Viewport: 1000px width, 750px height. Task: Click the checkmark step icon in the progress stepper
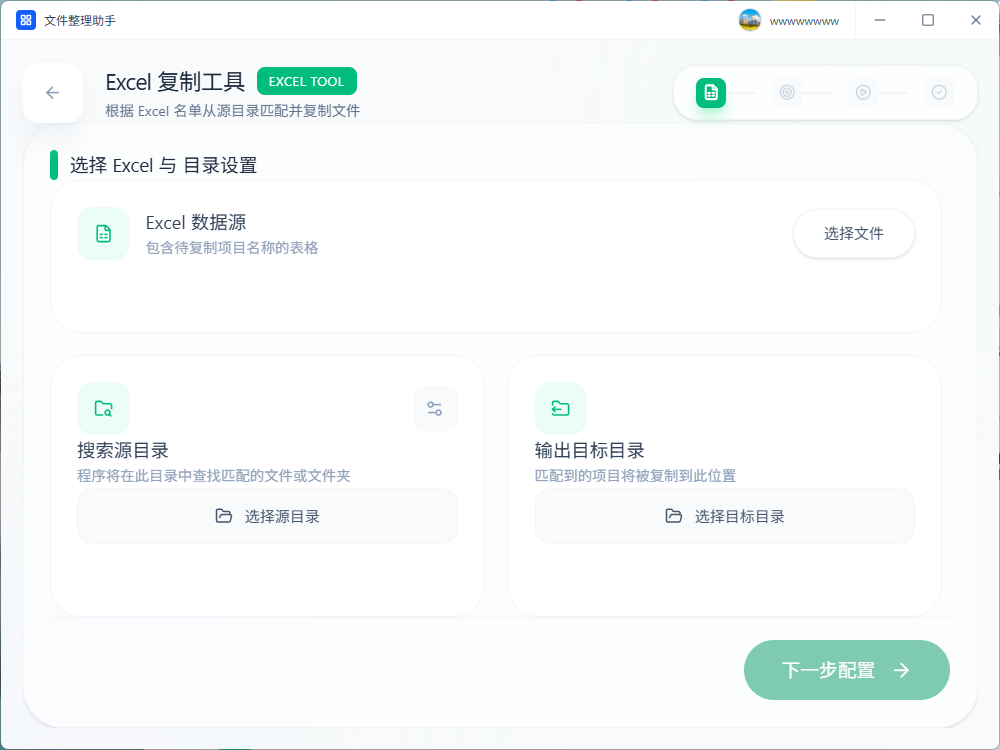(x=939, y=92)
